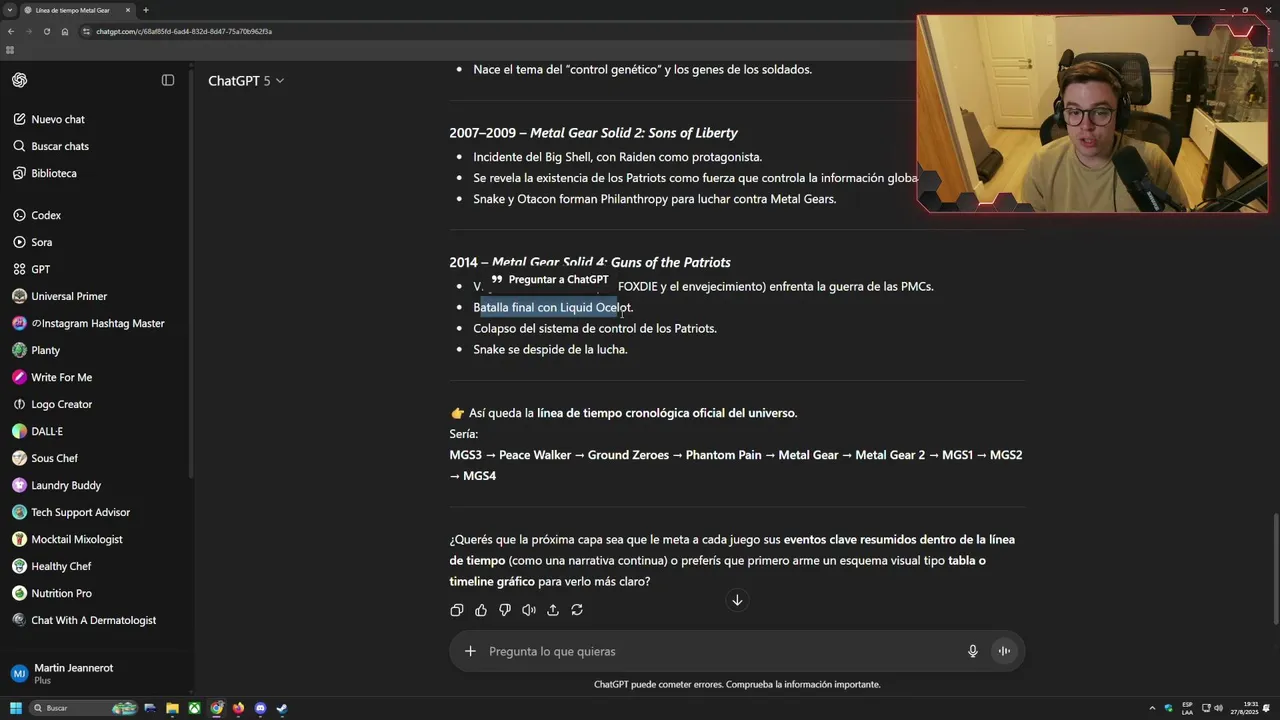The height and width of the screenshot is (720, 1280).
Task: Share the response with the share icon
Action: 553,610
